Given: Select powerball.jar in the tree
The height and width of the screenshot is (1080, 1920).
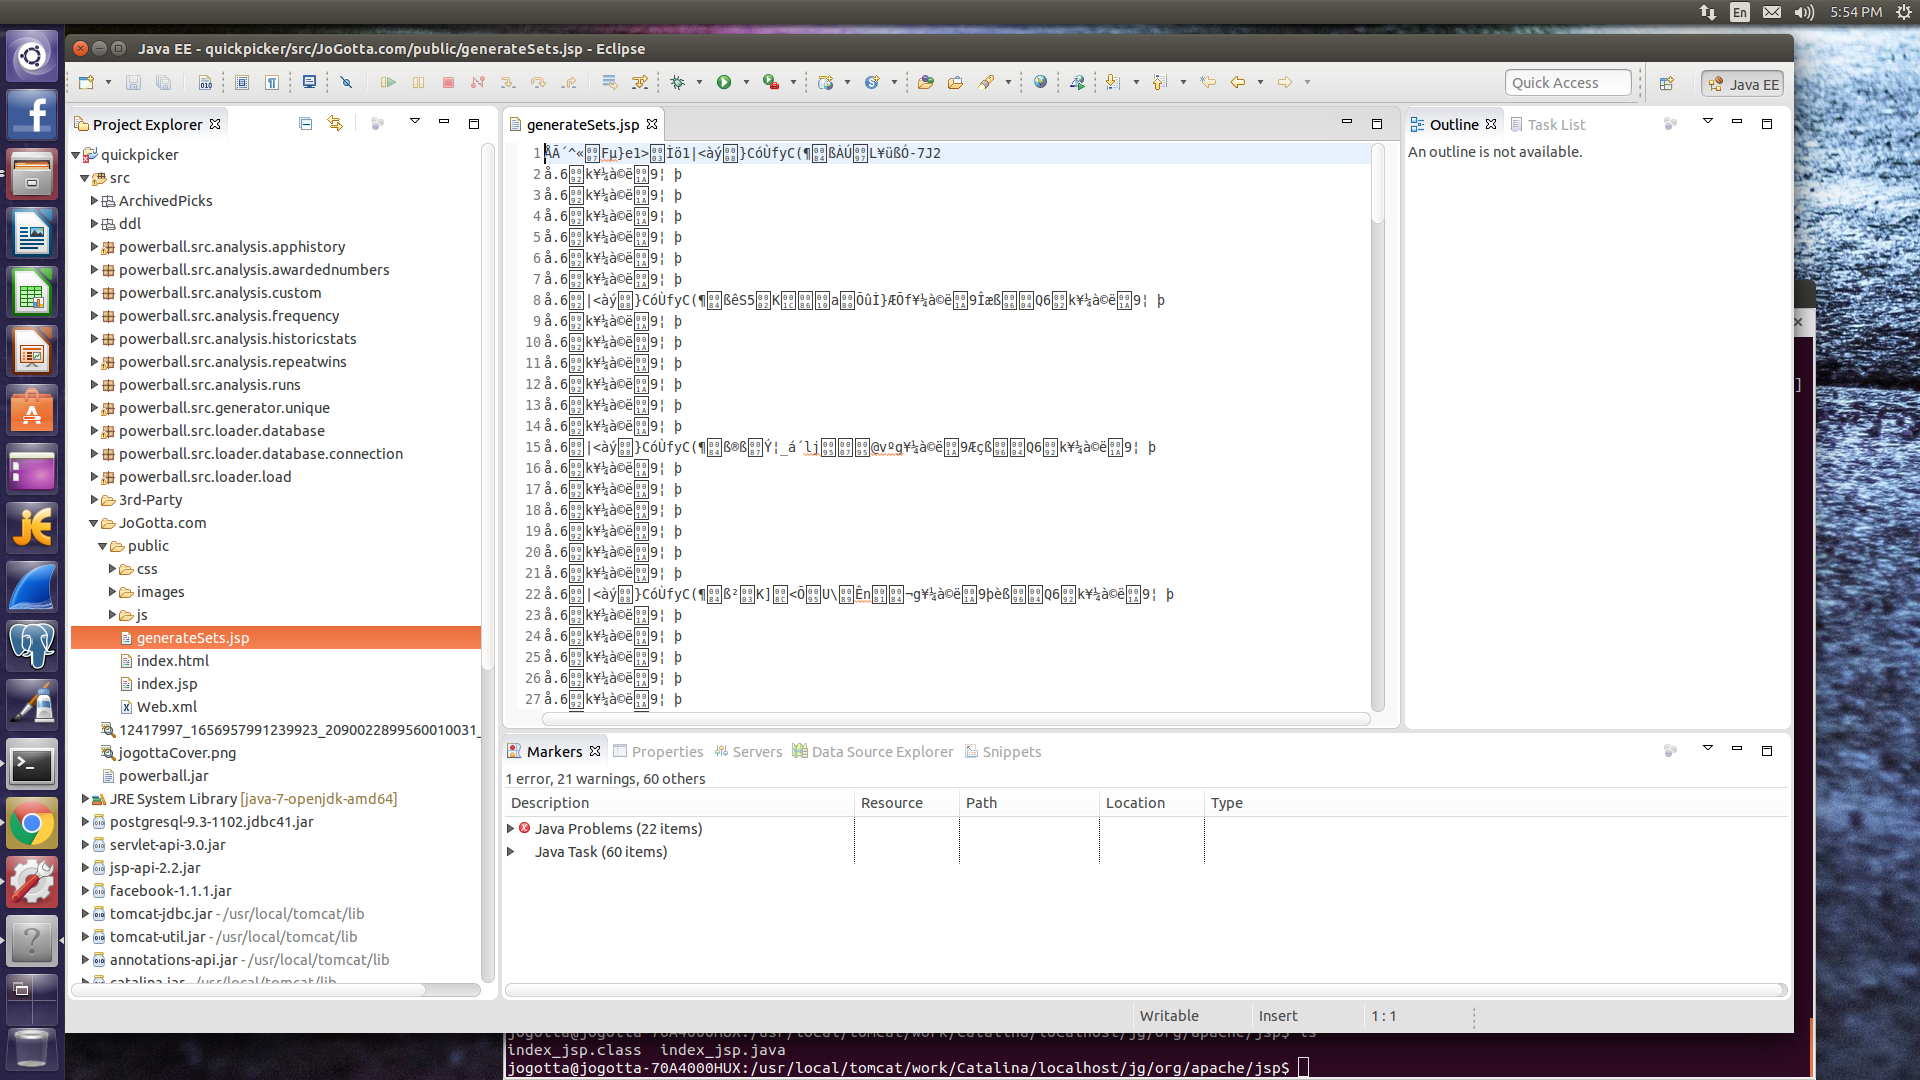Looking at the screenshot, I should [x=163, y=776].
